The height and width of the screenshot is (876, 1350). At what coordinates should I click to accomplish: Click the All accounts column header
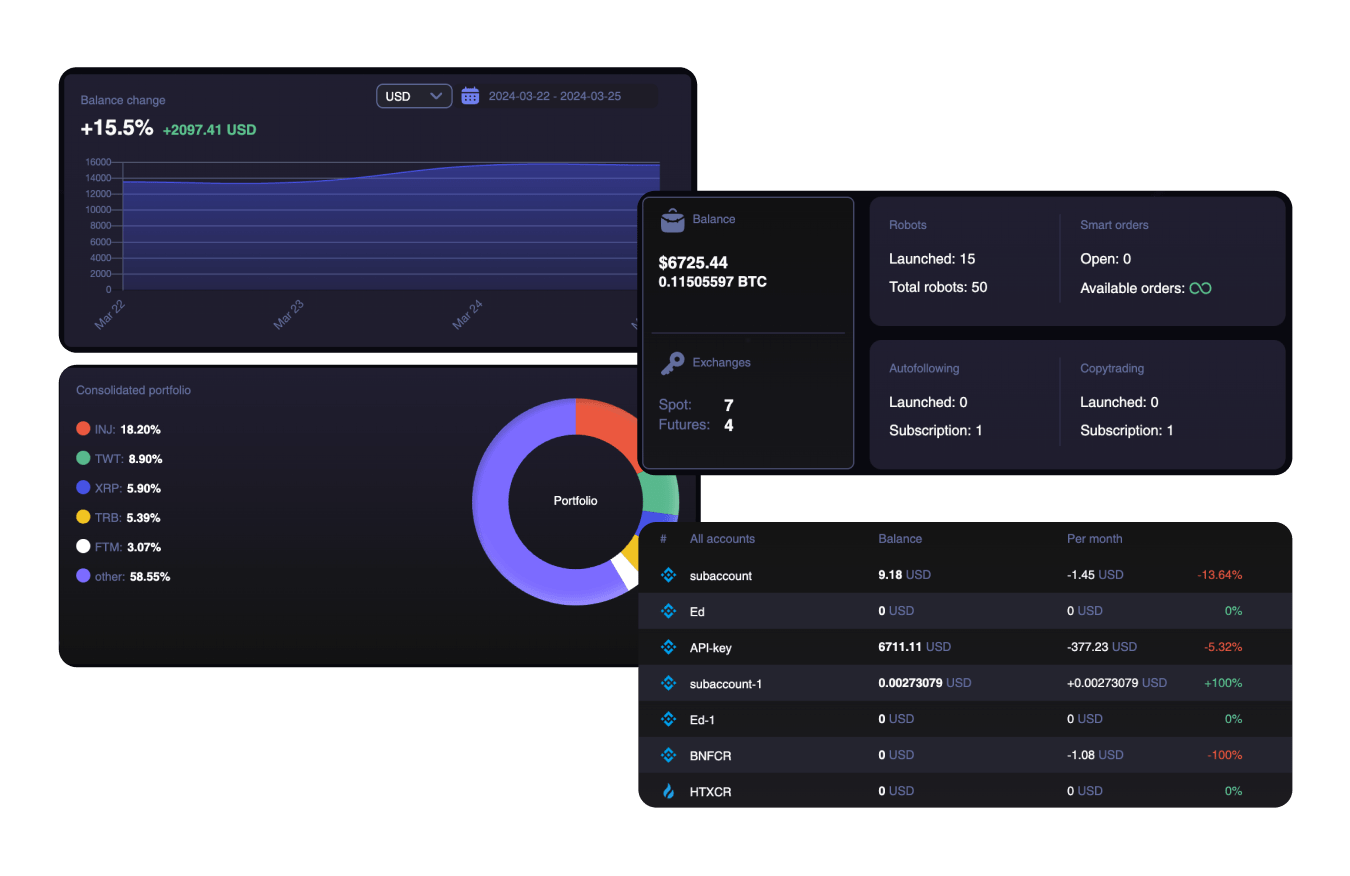pyautogui.click(x=722, y=539)
